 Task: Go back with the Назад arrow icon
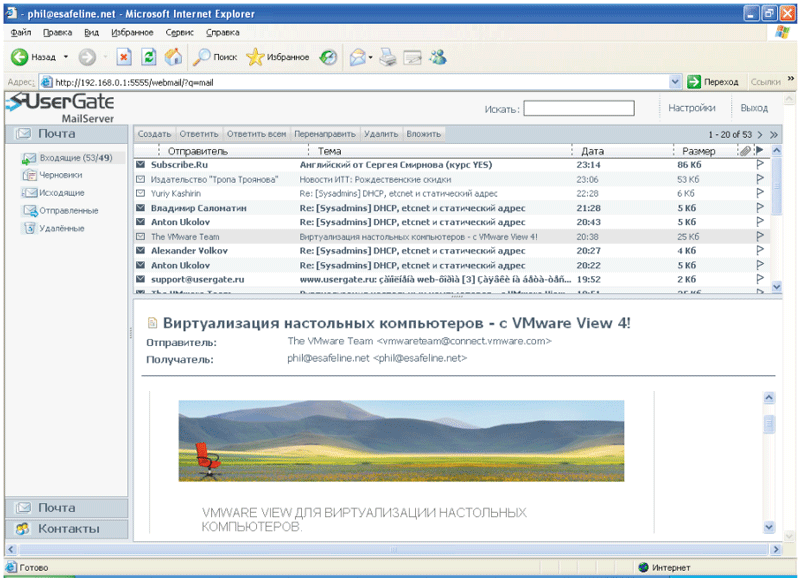(19, 57)
